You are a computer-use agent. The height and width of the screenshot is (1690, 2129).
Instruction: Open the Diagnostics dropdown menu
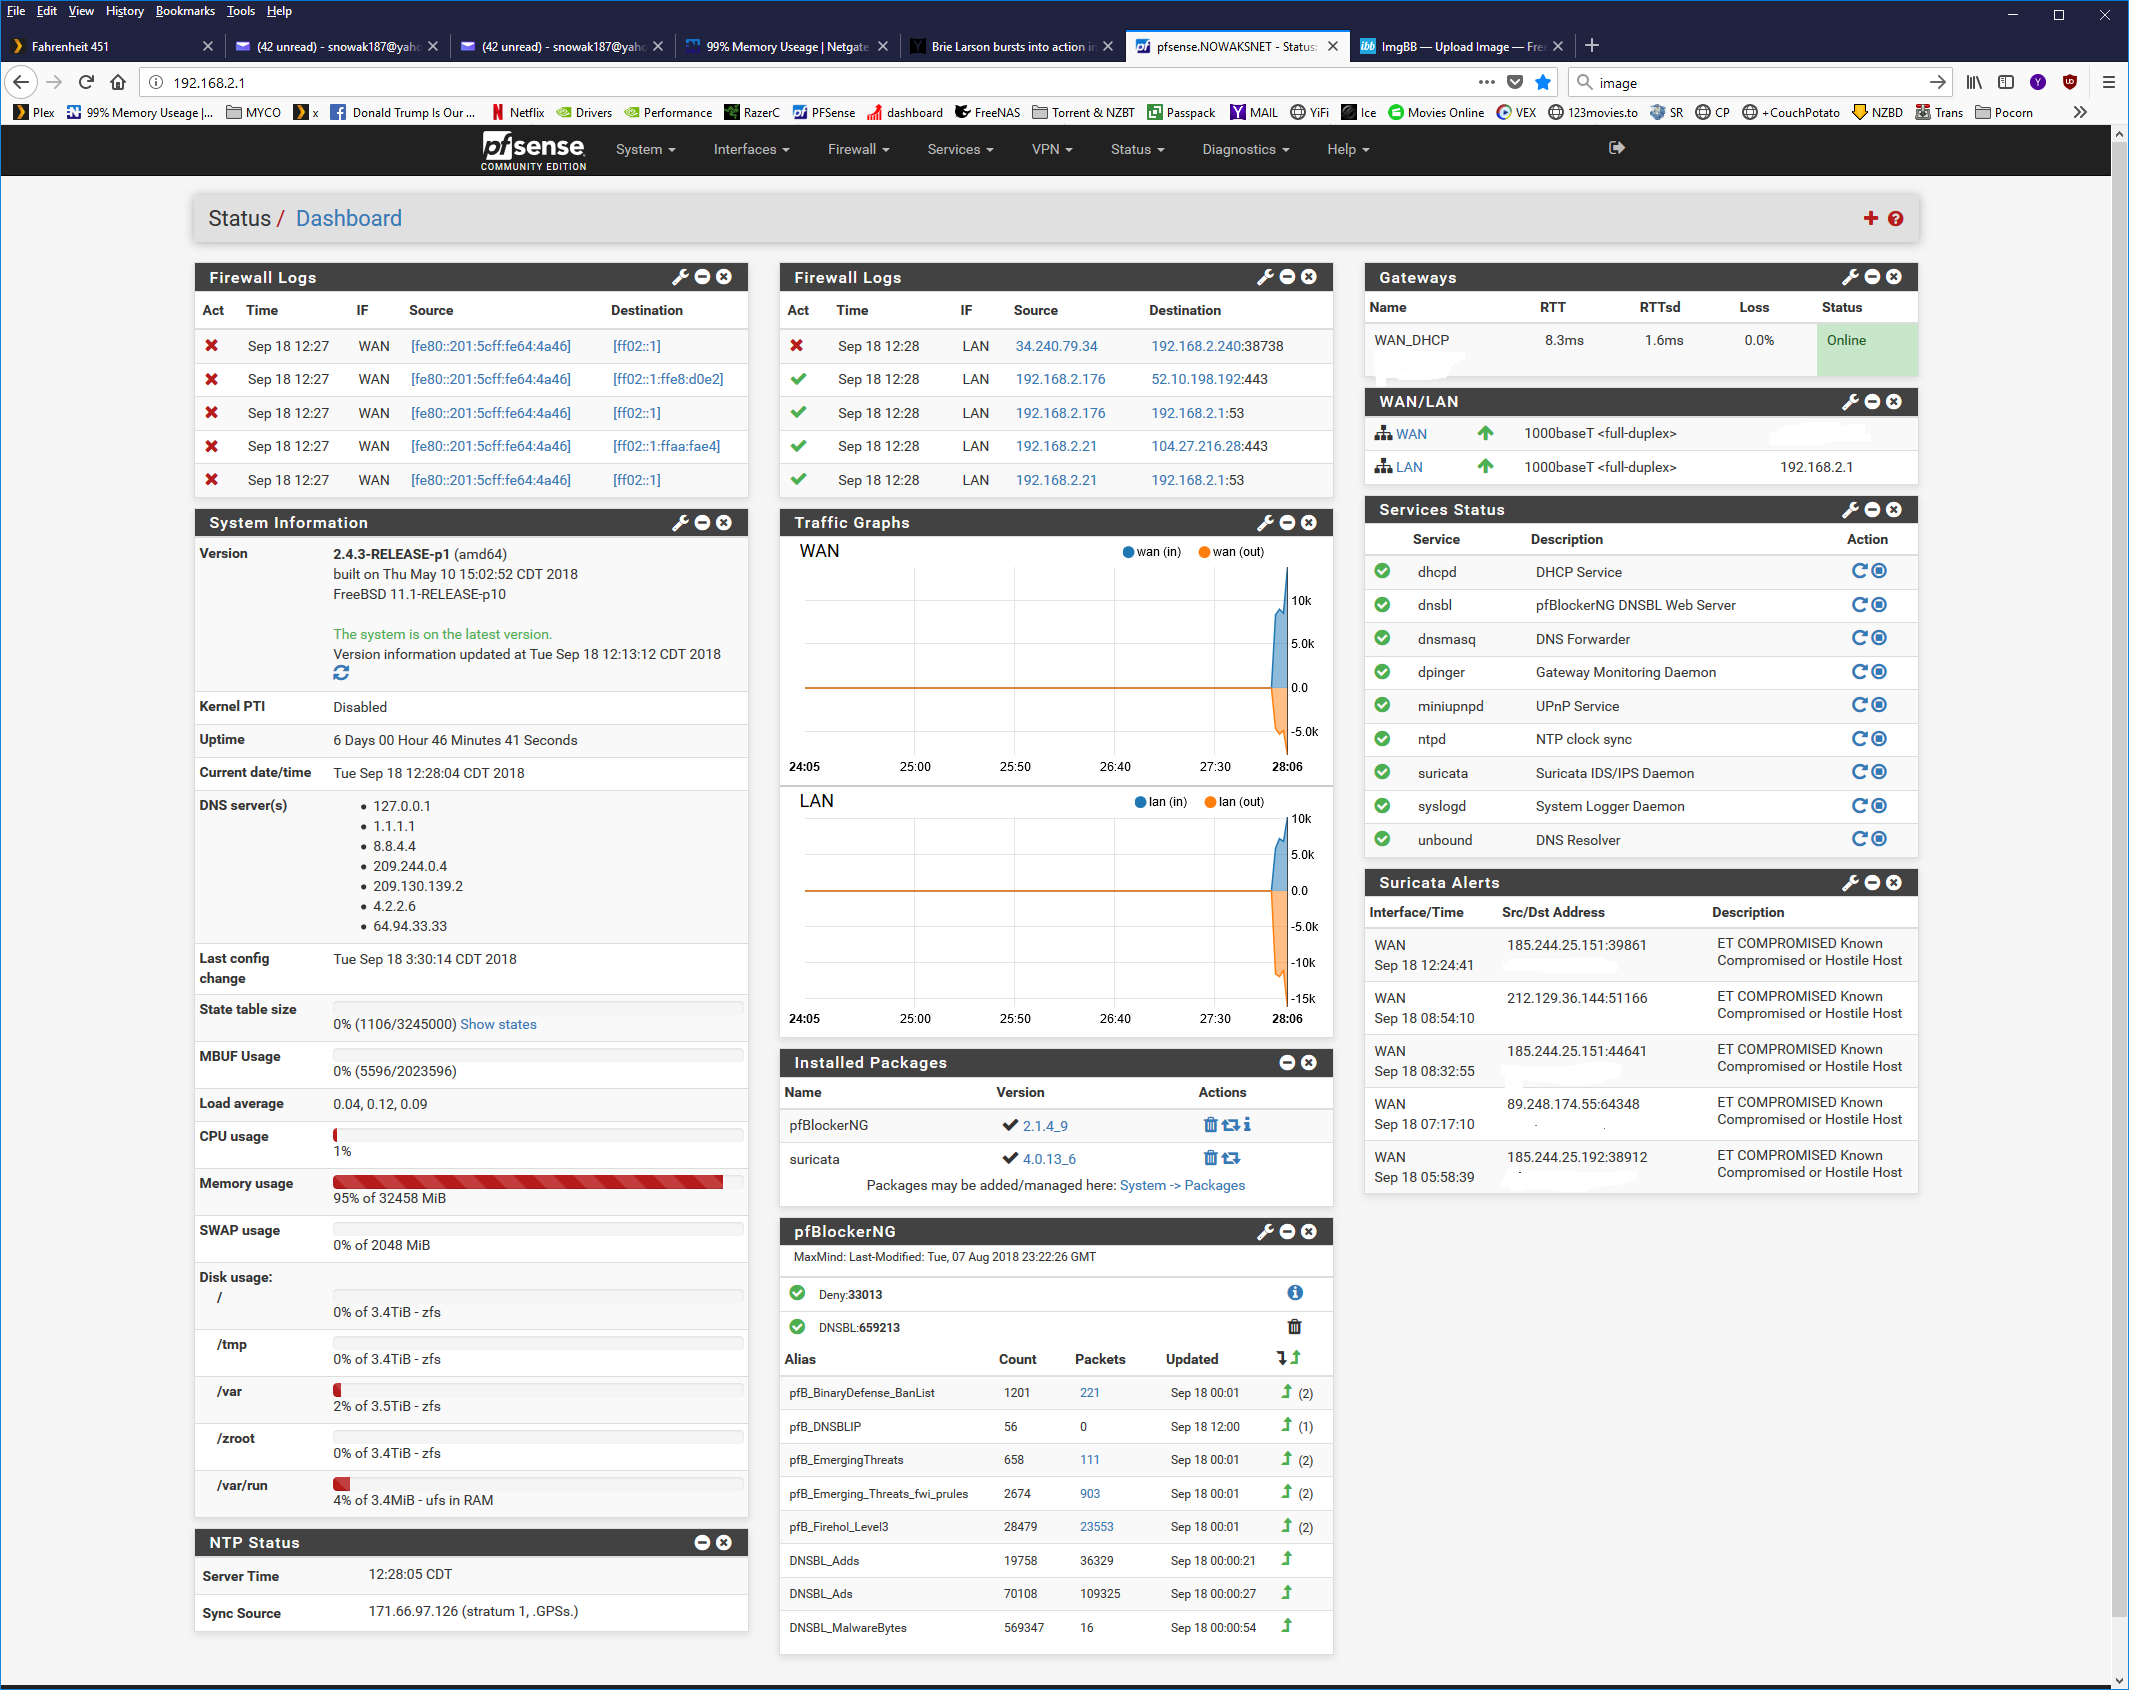(1245, 149)
